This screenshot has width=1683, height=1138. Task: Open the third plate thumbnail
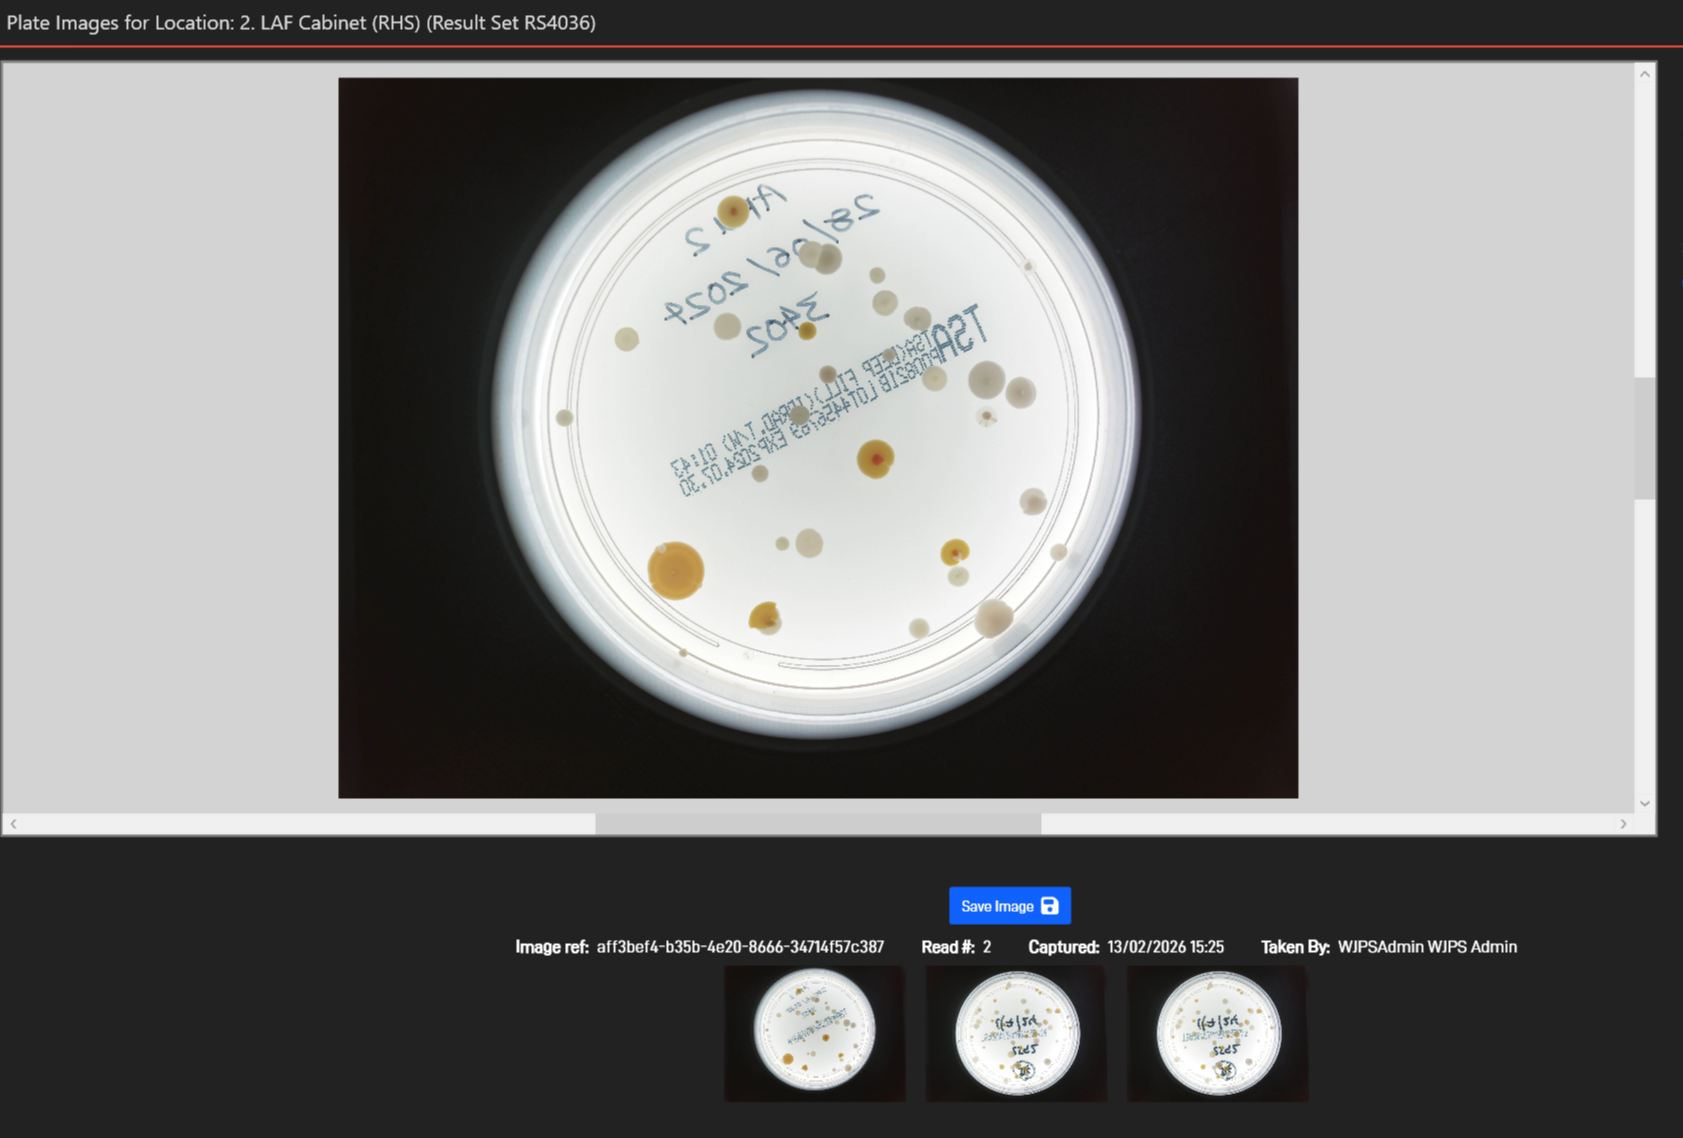(1217, 1033)
